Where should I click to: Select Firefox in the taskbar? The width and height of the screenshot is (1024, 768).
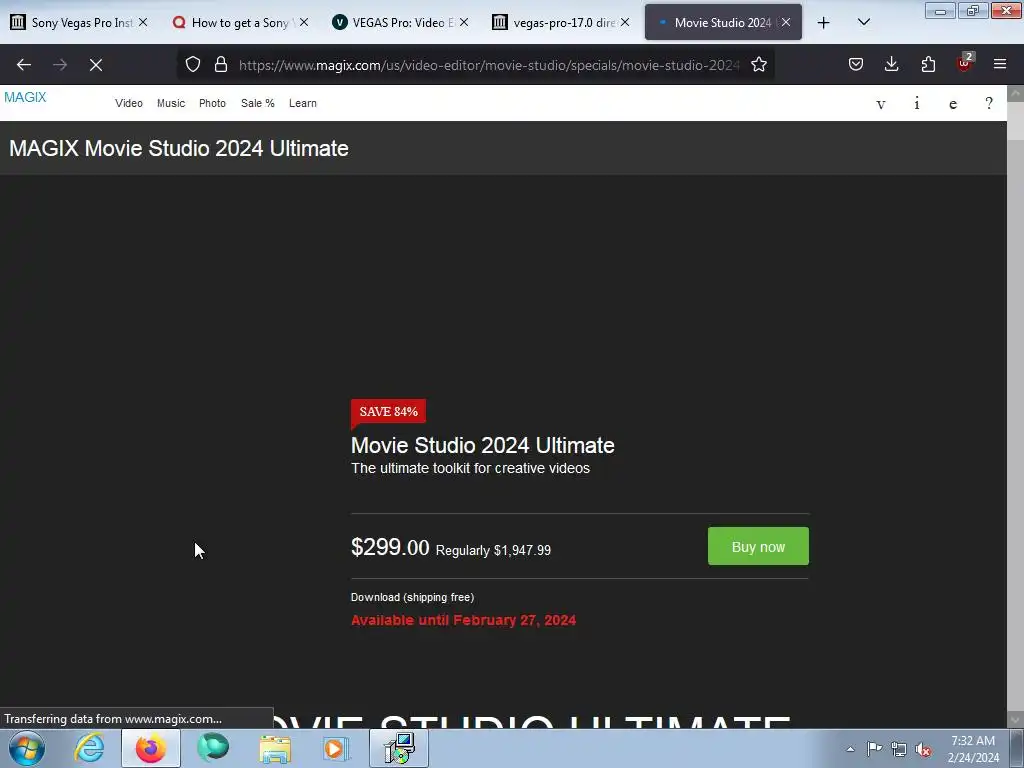[x=150, y=748]
